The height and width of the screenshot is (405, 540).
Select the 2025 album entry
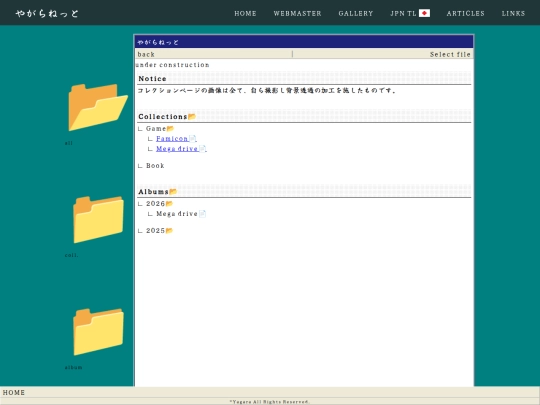point(155,231)
